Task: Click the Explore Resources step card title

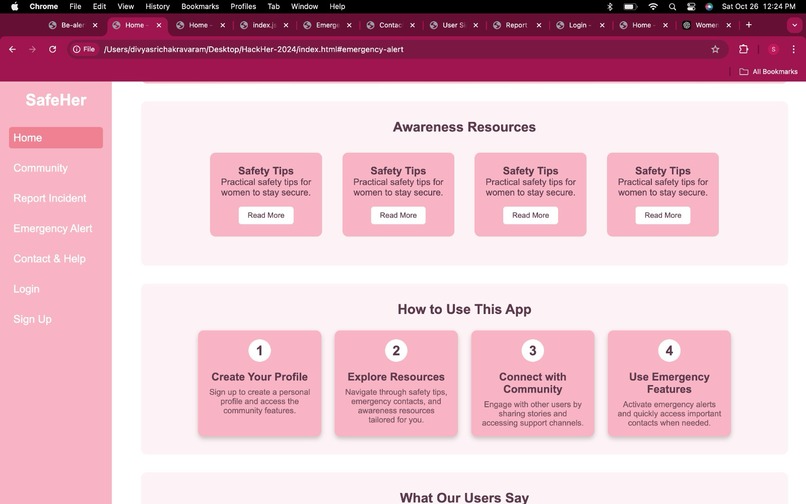Action: click(396, 377)
